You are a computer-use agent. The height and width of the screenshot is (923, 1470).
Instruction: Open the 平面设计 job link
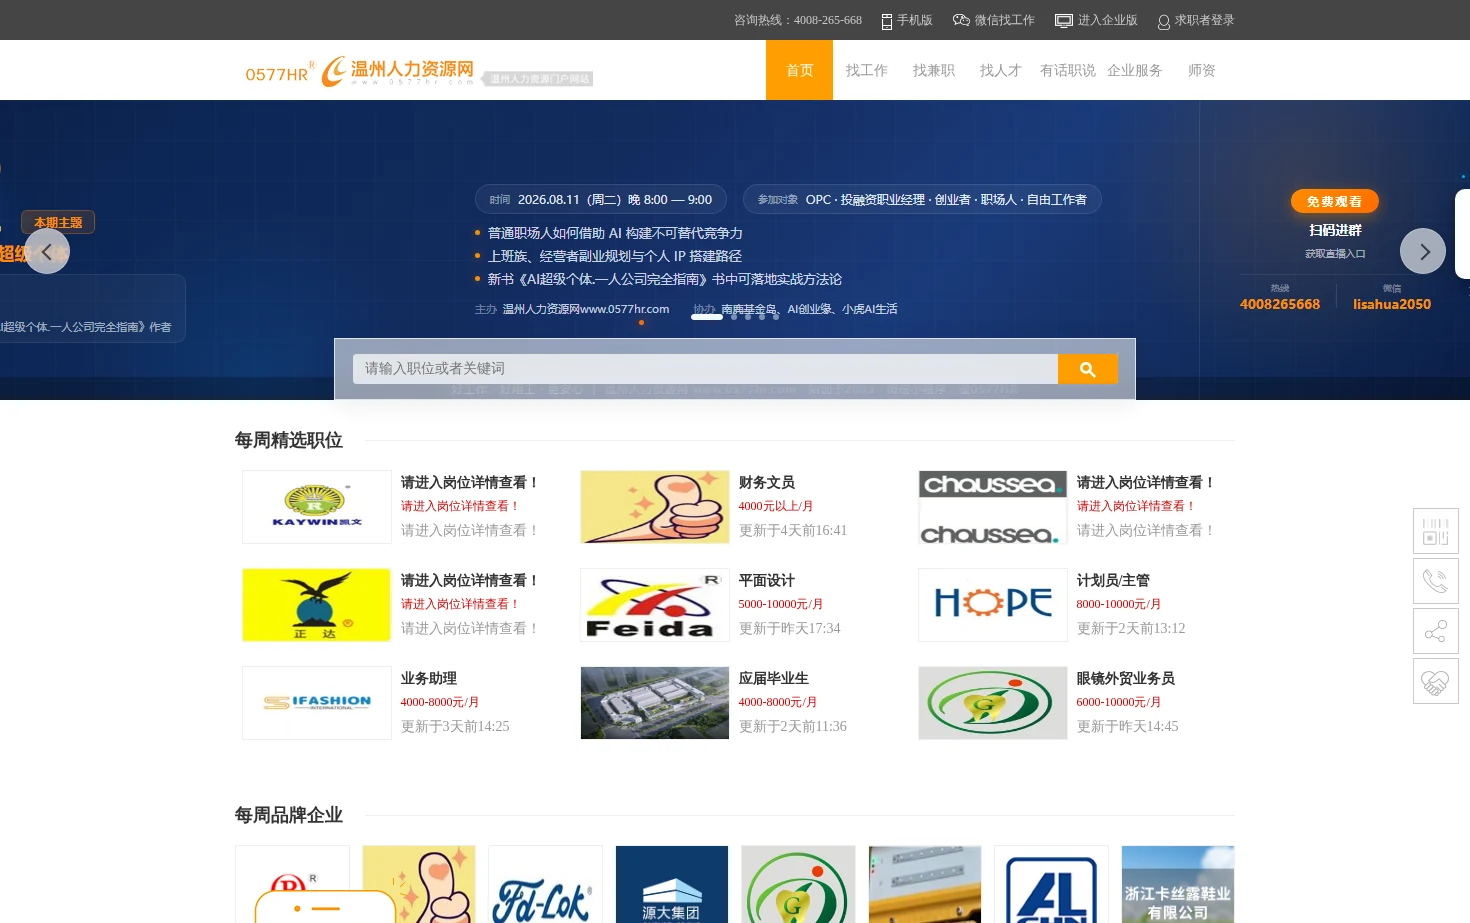766,581
